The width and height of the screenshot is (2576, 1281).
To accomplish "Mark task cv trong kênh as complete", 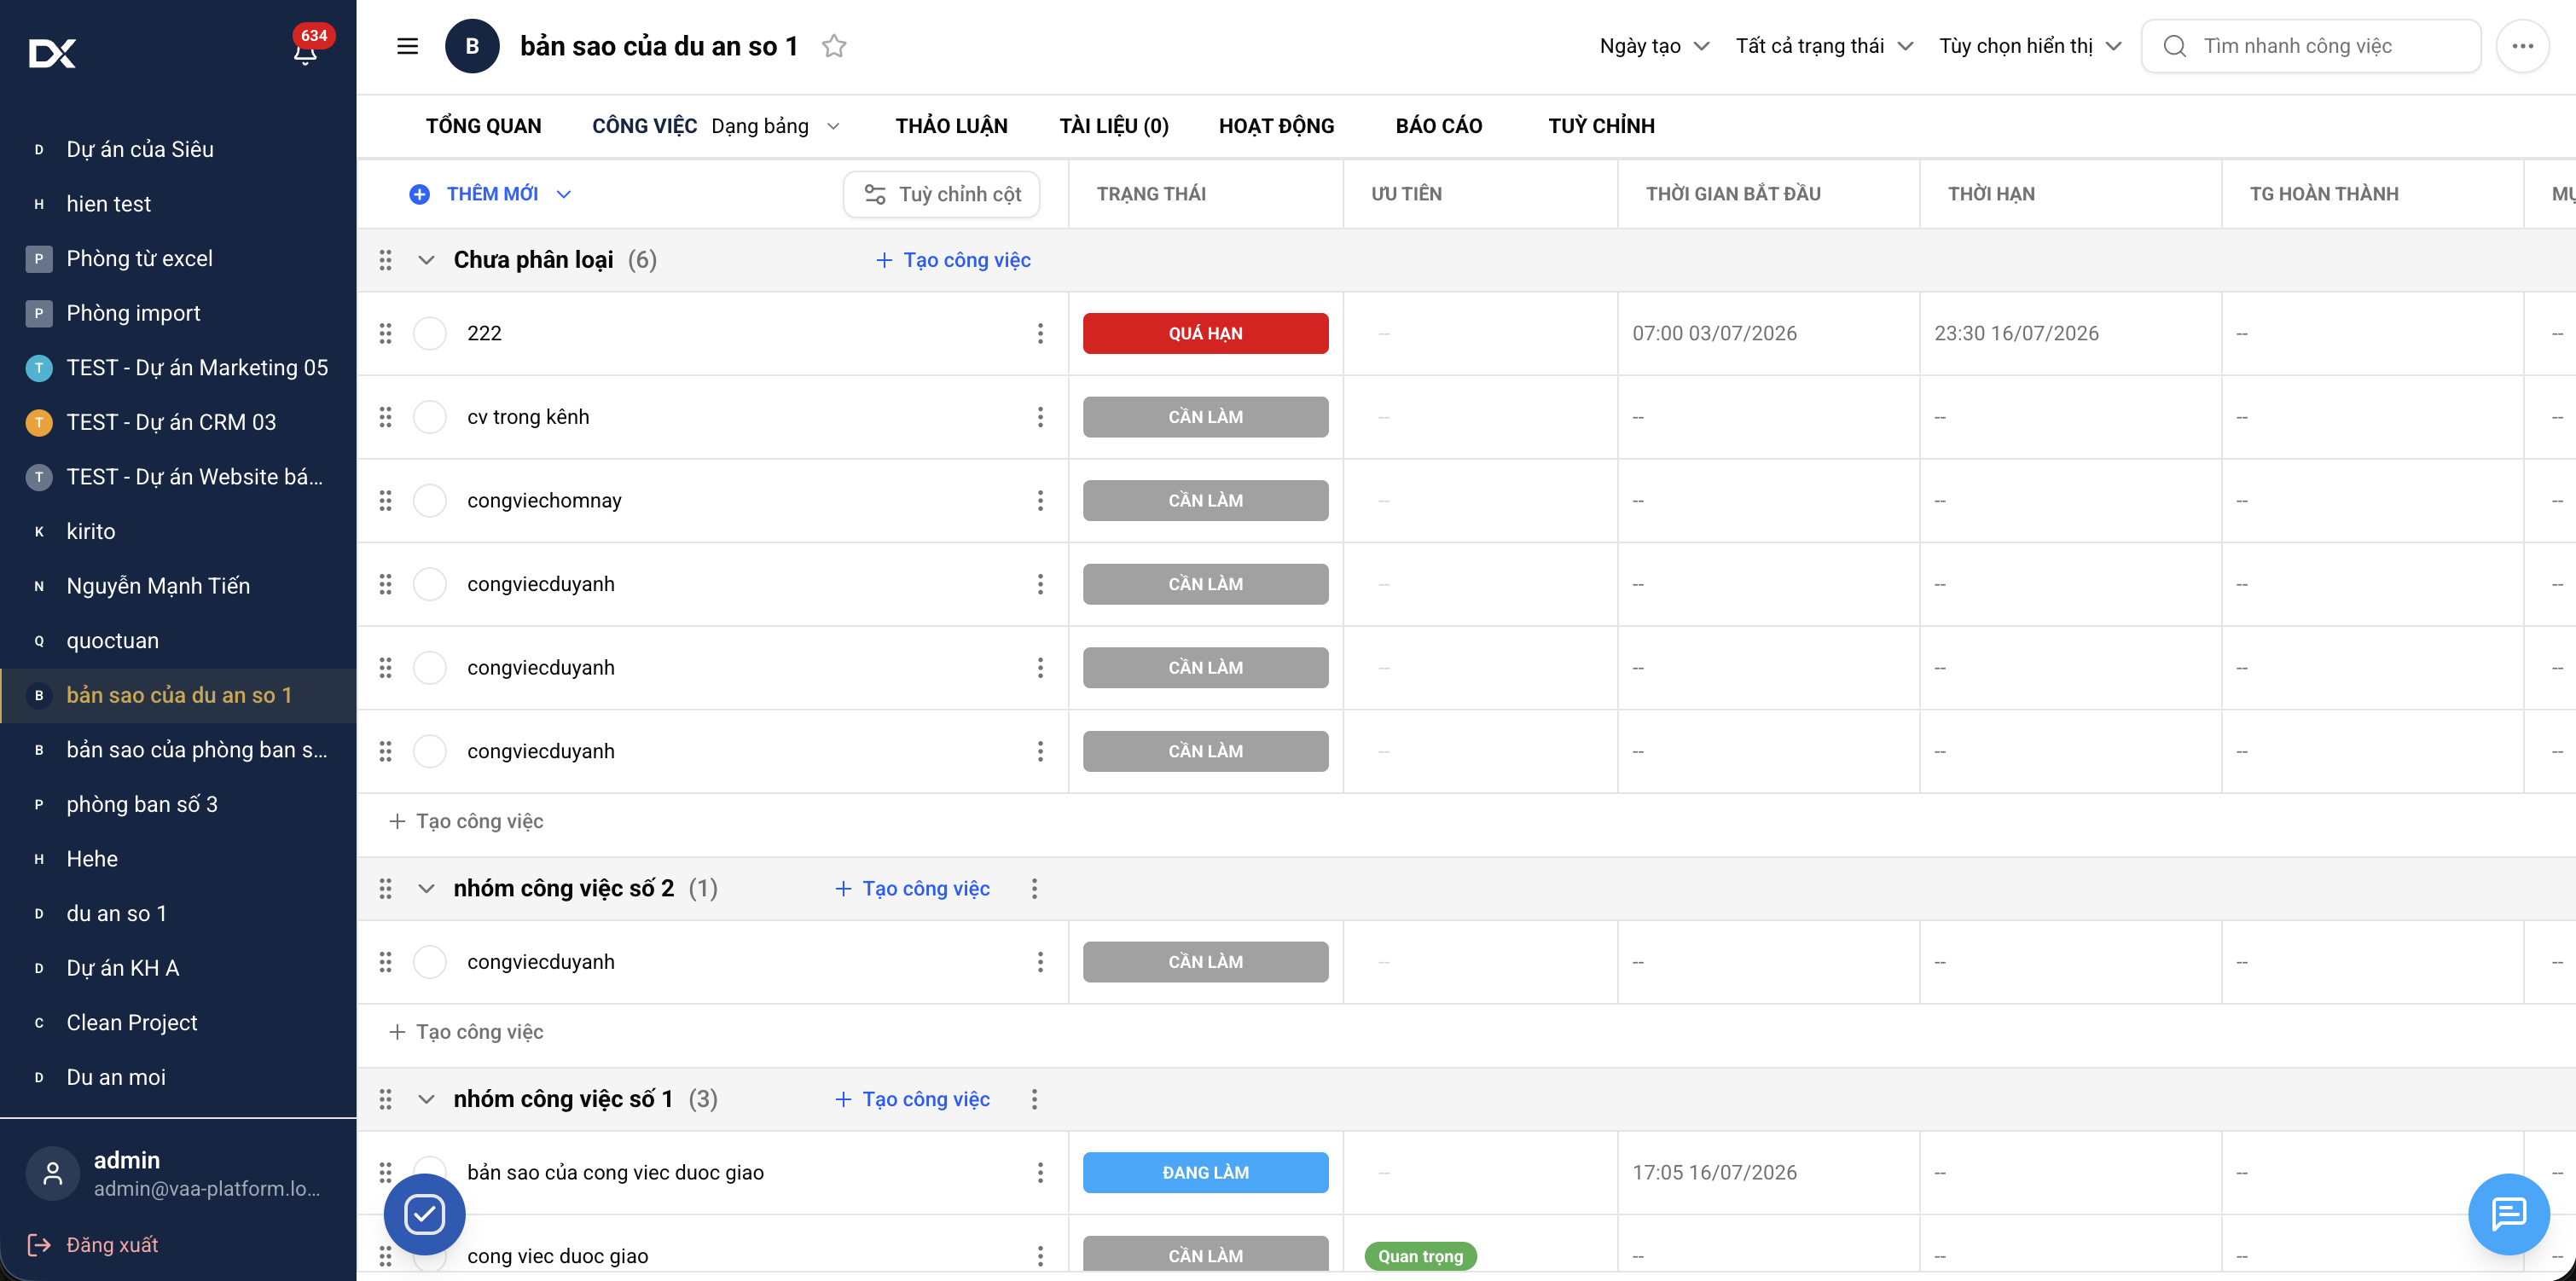I will coord(430,417).
